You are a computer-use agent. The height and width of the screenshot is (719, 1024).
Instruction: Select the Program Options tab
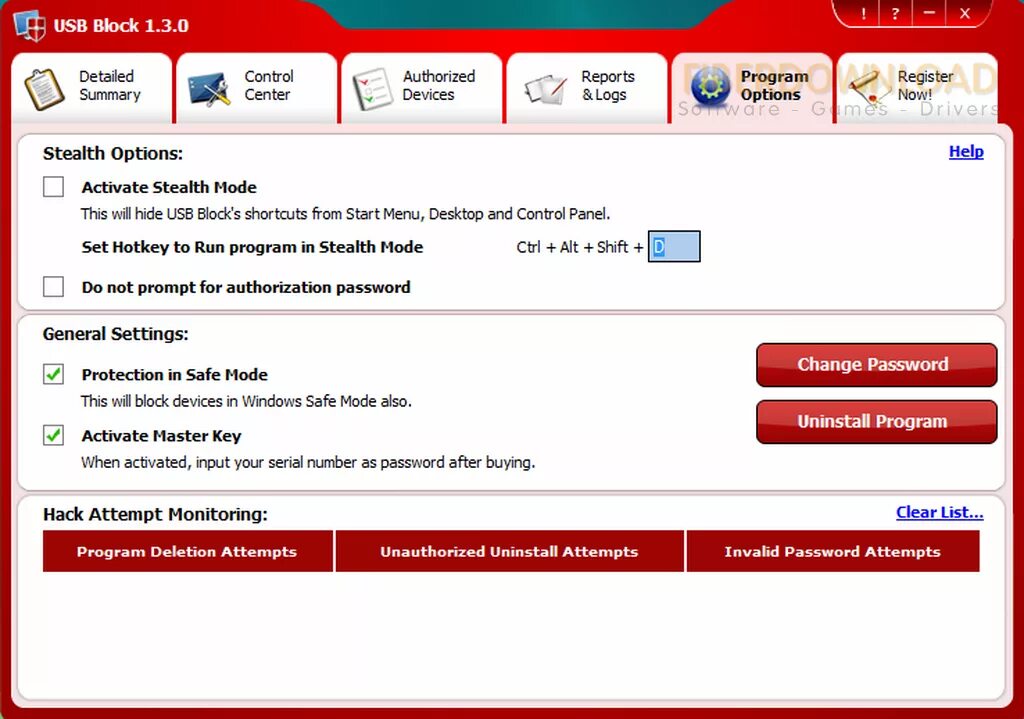752,88
